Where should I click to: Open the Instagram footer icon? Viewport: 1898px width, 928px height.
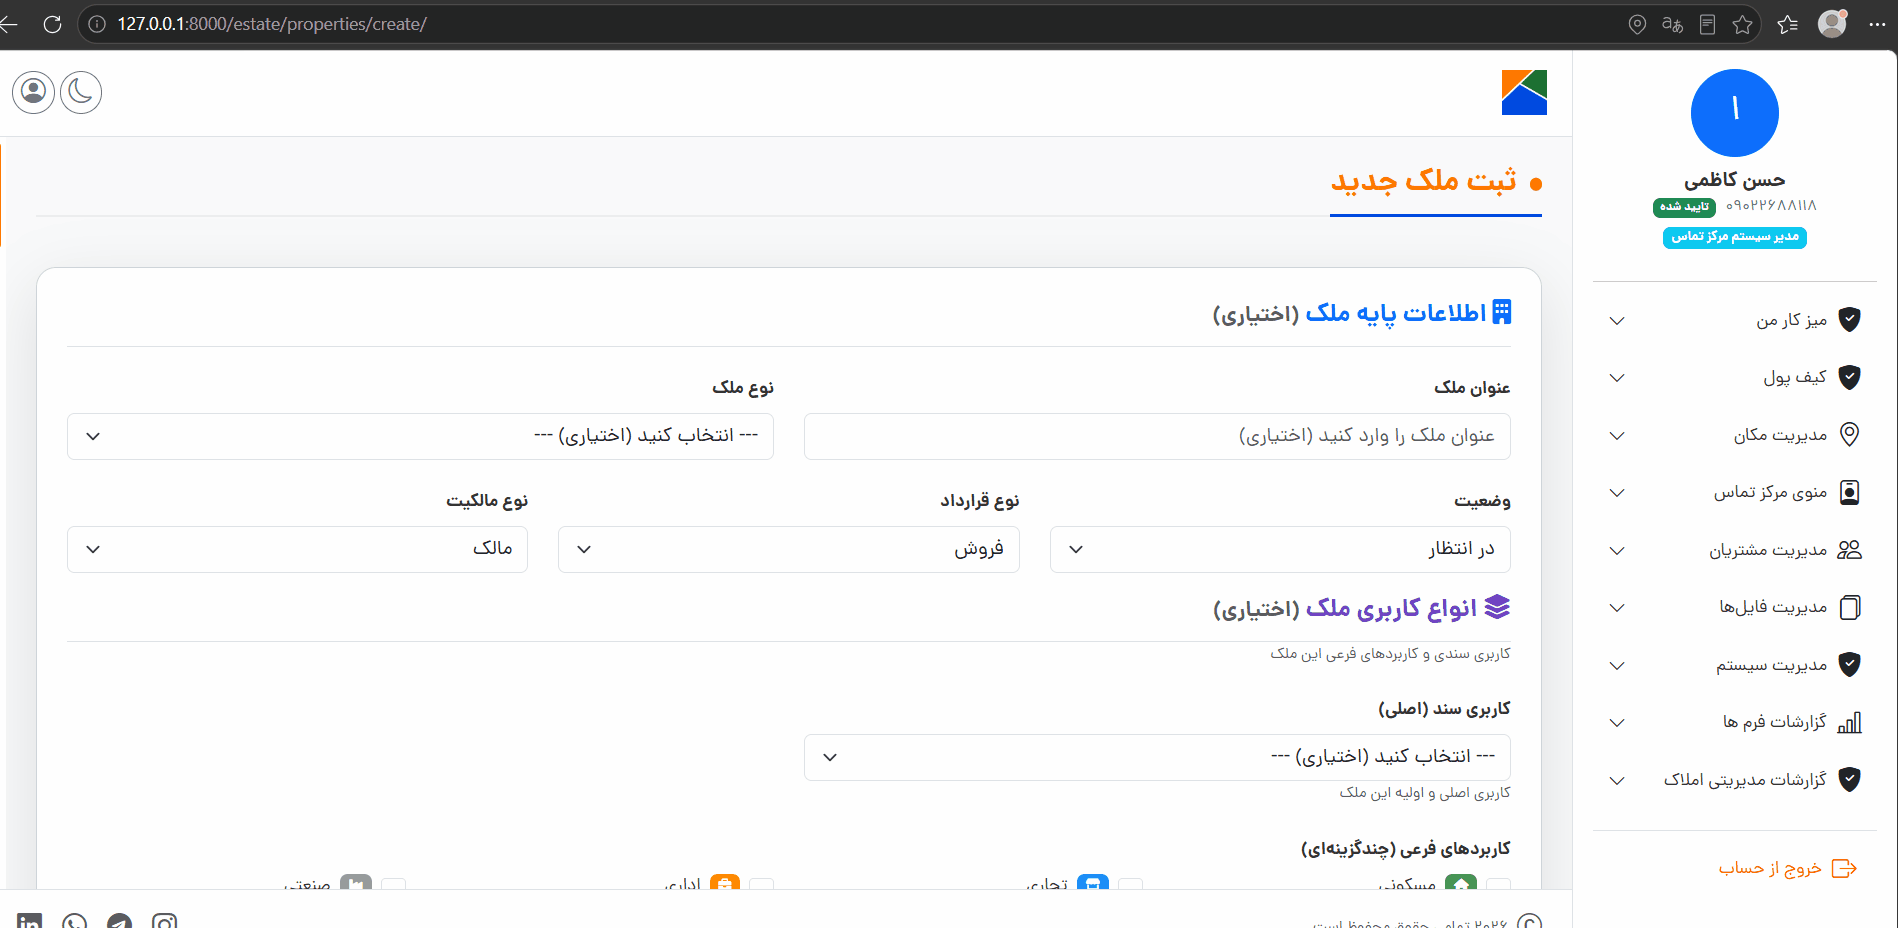(165, 922)
